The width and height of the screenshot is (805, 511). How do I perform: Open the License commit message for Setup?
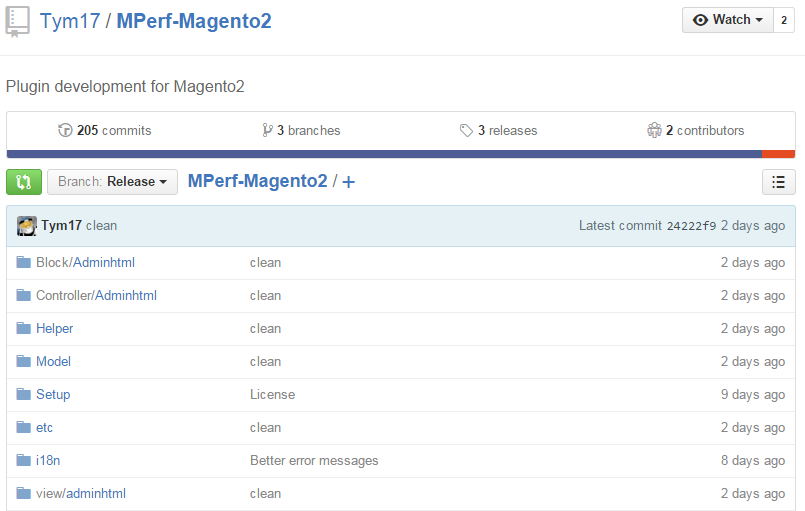coord(273,394)
